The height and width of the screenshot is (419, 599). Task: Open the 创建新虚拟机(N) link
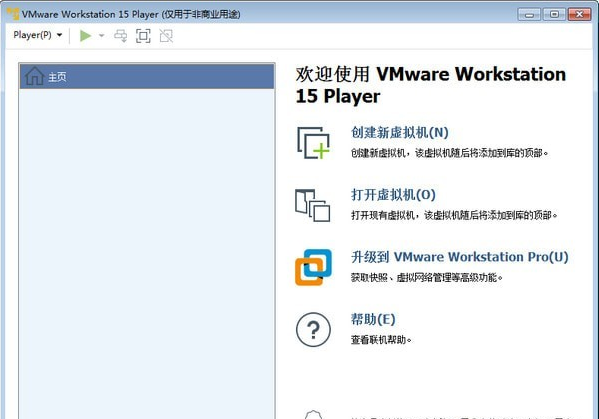400,133
